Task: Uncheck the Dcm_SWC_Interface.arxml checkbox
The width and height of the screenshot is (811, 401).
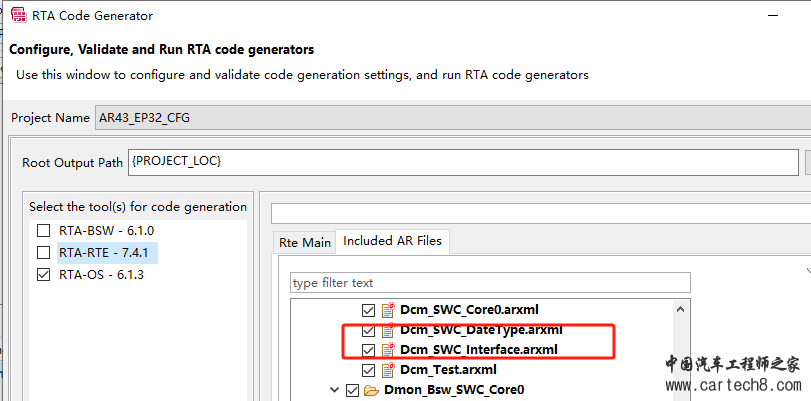Action: 368,350
